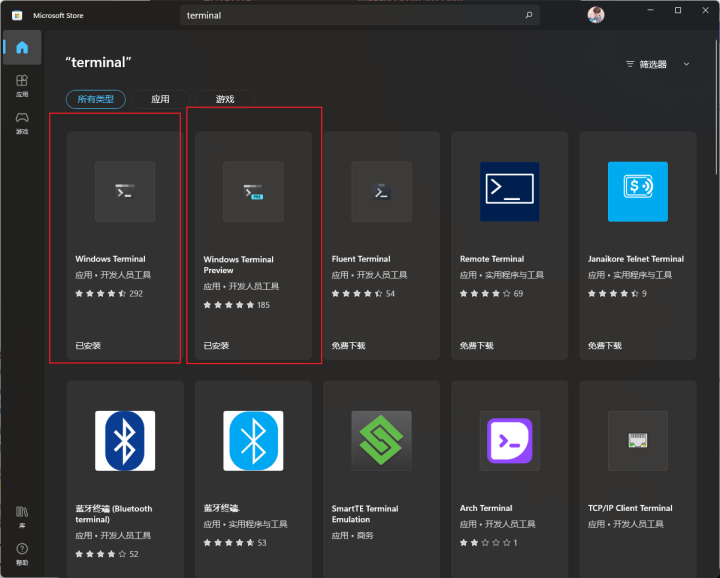The height and width of the screenshot is (578, 720).
Task: Open the user profile avatar
Action: pyautogui.click(x=596, y=15)
